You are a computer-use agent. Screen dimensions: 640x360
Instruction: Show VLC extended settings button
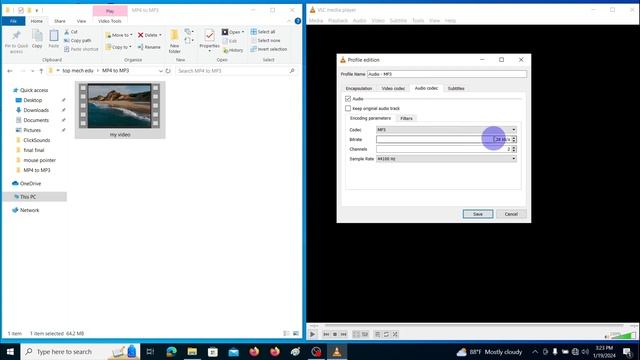coord(365,334)
